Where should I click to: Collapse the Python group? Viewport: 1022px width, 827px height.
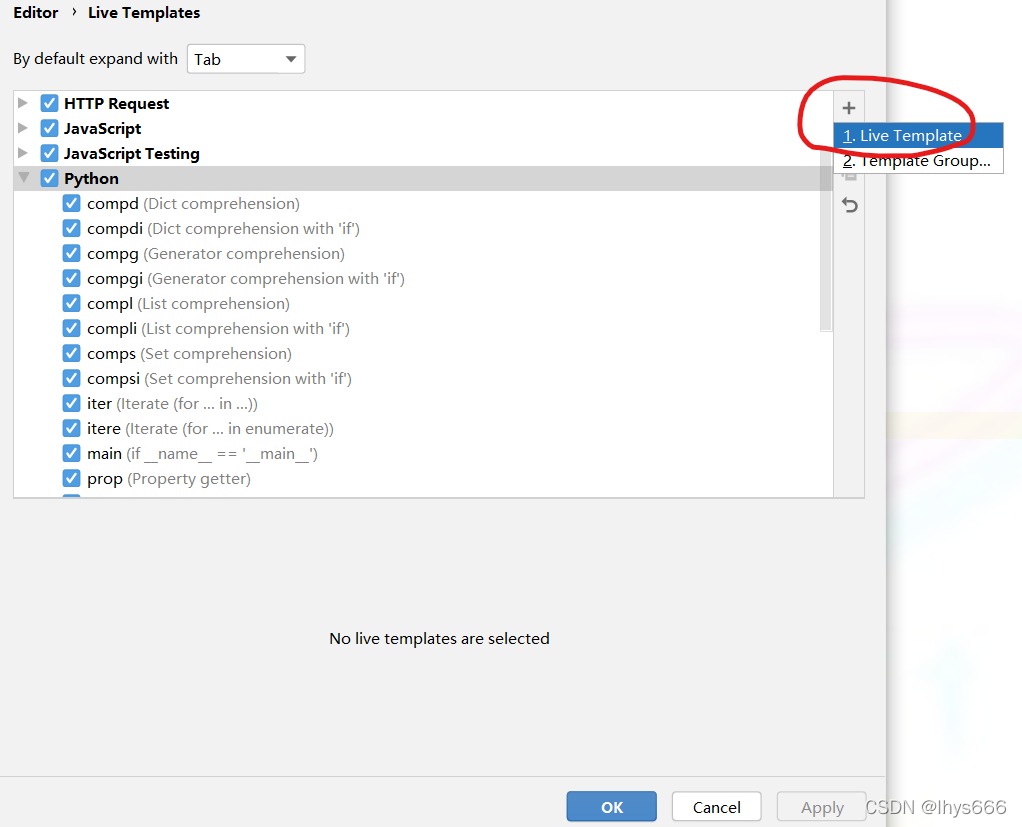[24, 177]
